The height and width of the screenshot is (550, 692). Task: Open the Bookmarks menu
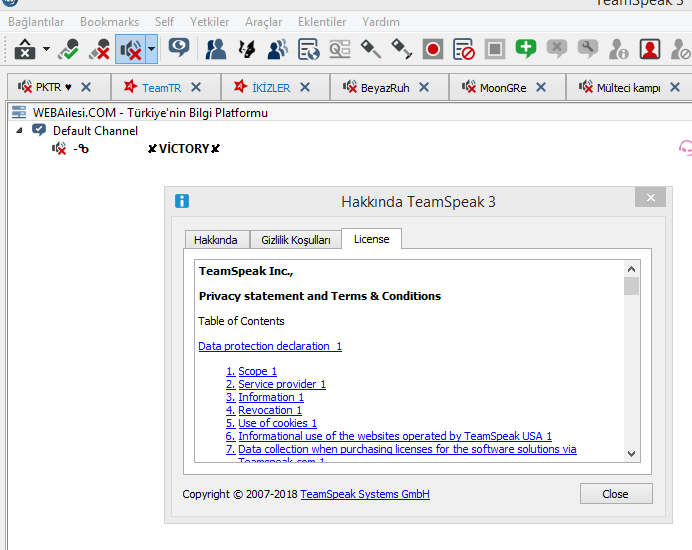[x=109, y=22]
